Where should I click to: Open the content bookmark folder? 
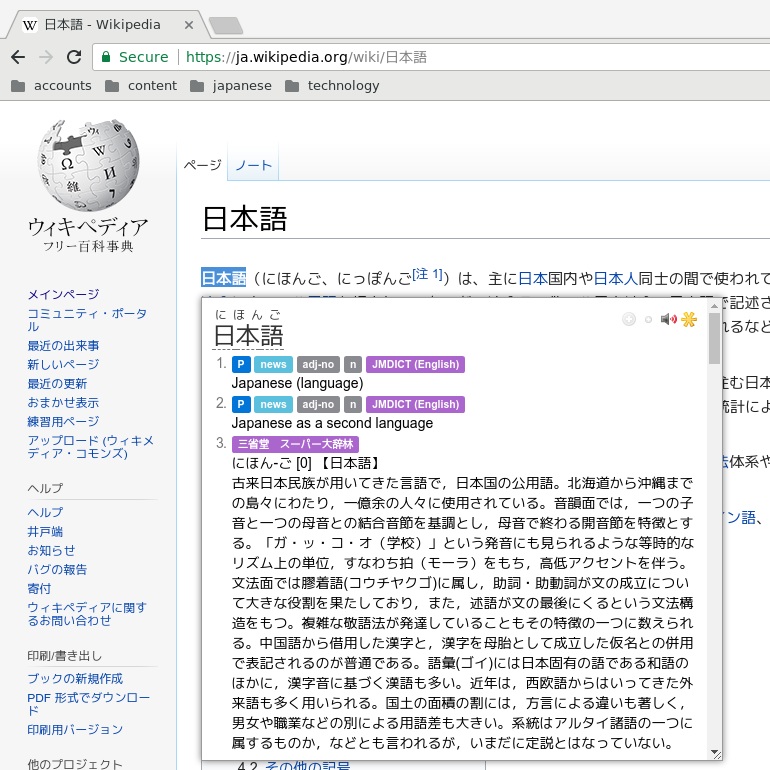pyautogui.click(x=141, y=86)
